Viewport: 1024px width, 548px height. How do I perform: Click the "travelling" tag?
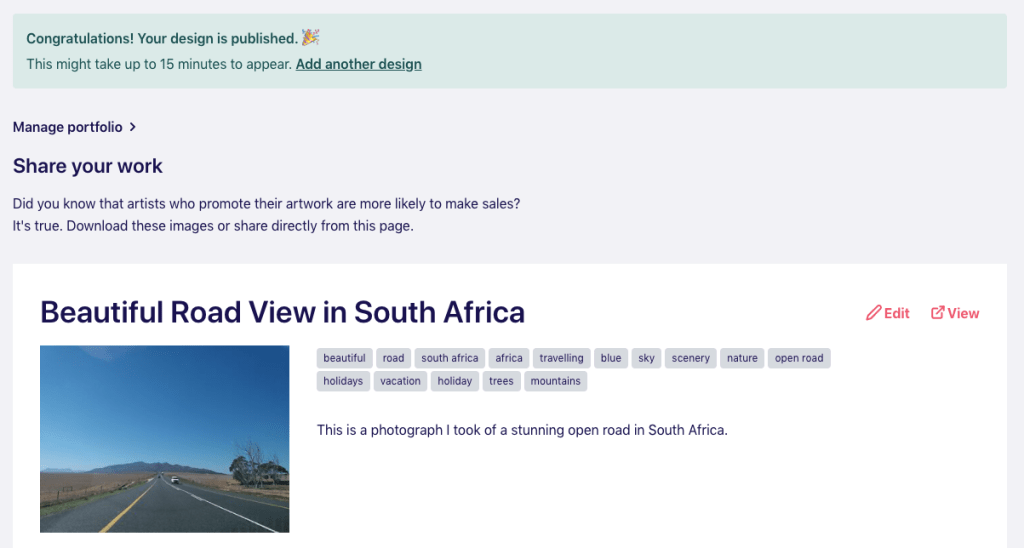coord(561,358)
